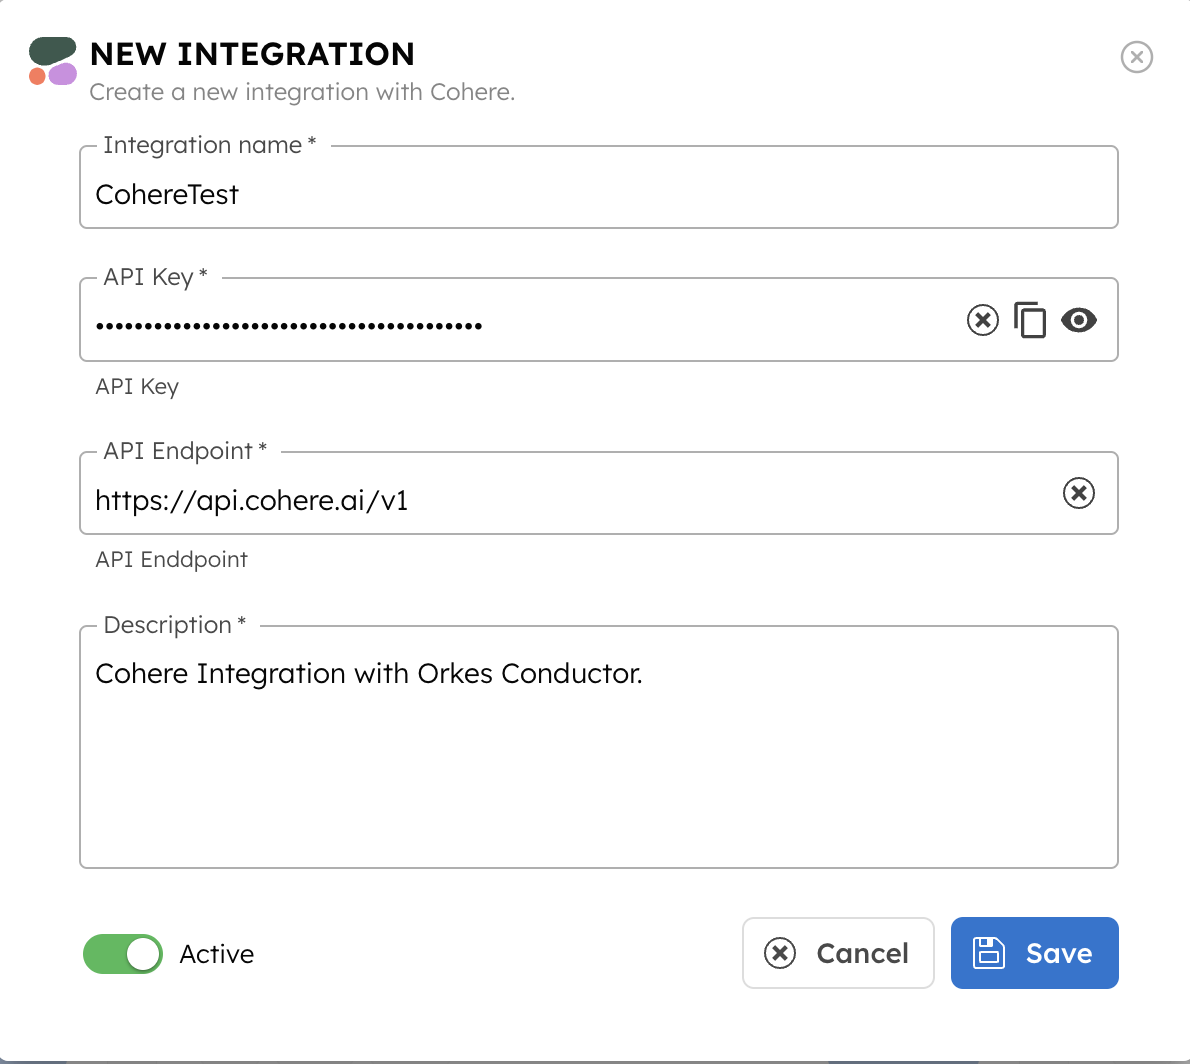Click inside the Description text area
The width and height of the screenshot is (1190, 1064).
[598, 760]
